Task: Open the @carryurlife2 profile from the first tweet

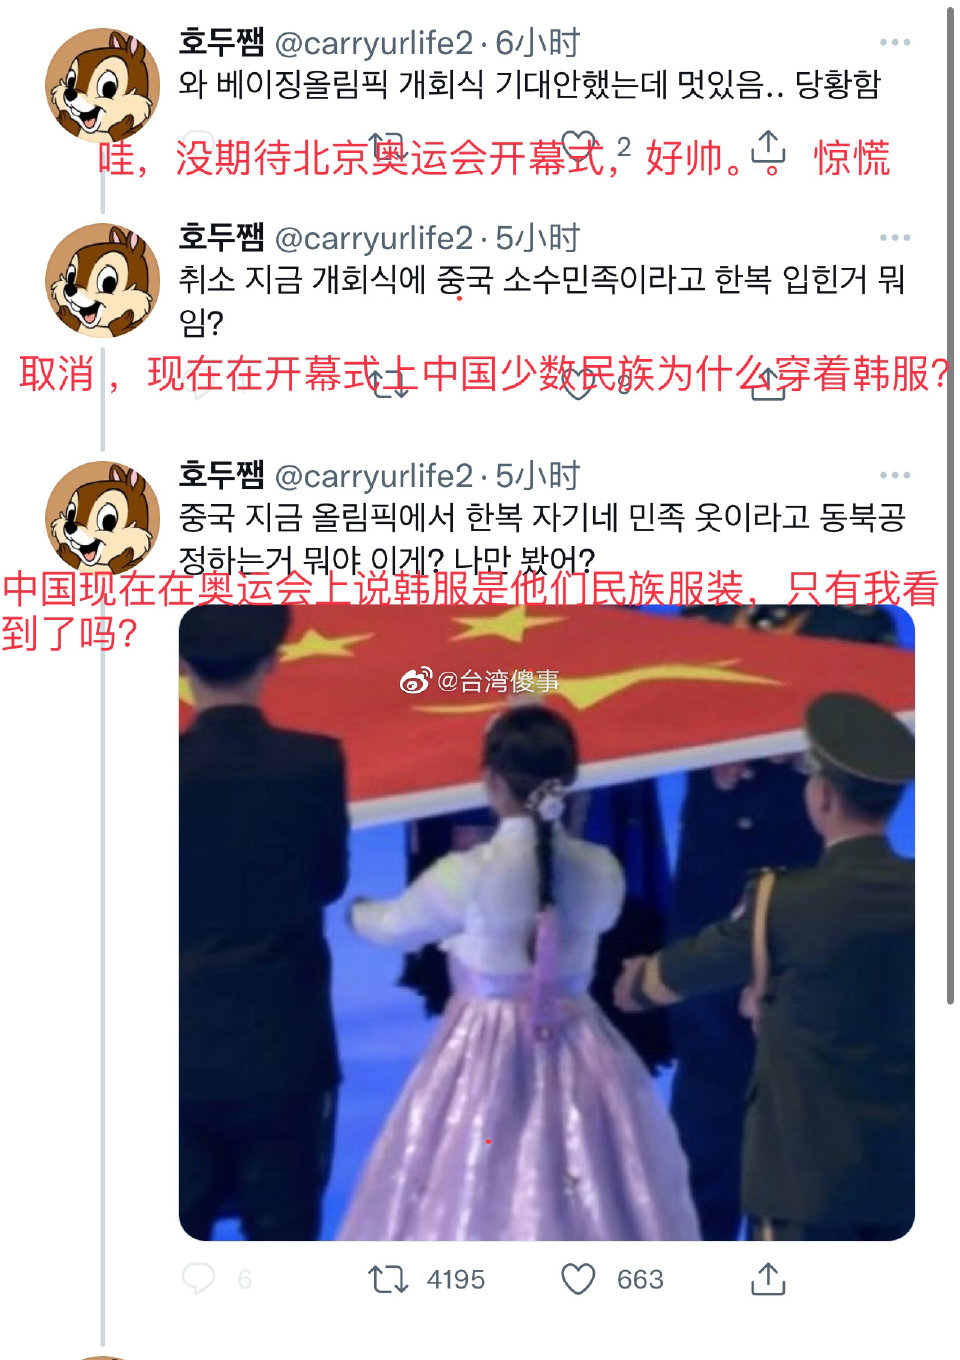Action: (373, 43)
